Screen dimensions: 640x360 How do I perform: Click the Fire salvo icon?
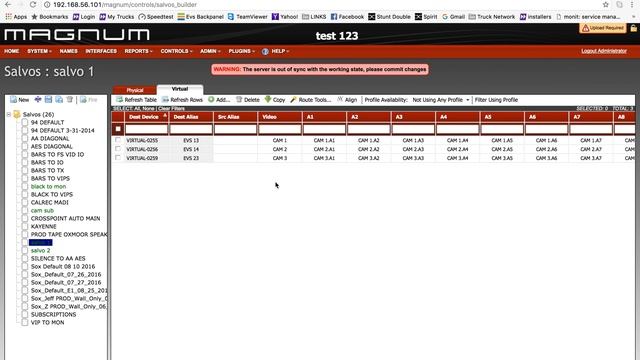(83, 100)
